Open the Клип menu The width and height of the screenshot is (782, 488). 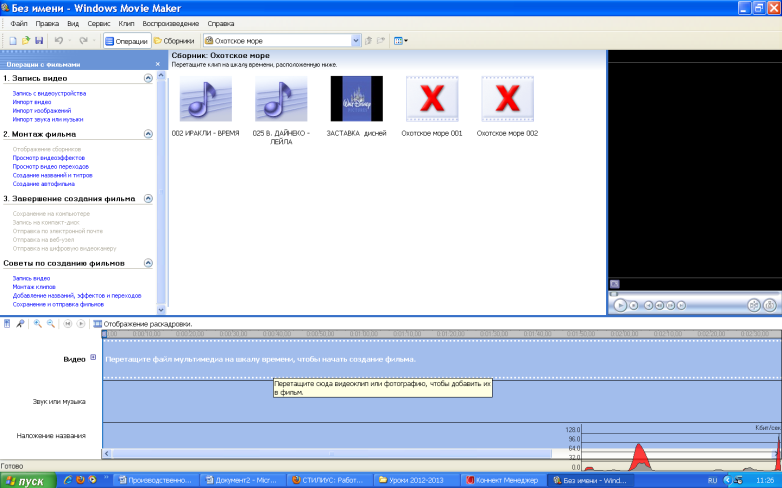point(126,23)
